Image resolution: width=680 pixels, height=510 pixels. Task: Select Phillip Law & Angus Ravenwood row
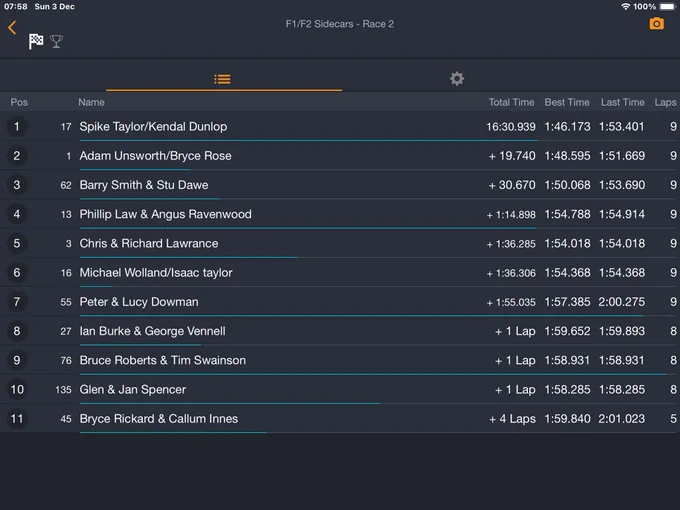click(x=340, y=214)
